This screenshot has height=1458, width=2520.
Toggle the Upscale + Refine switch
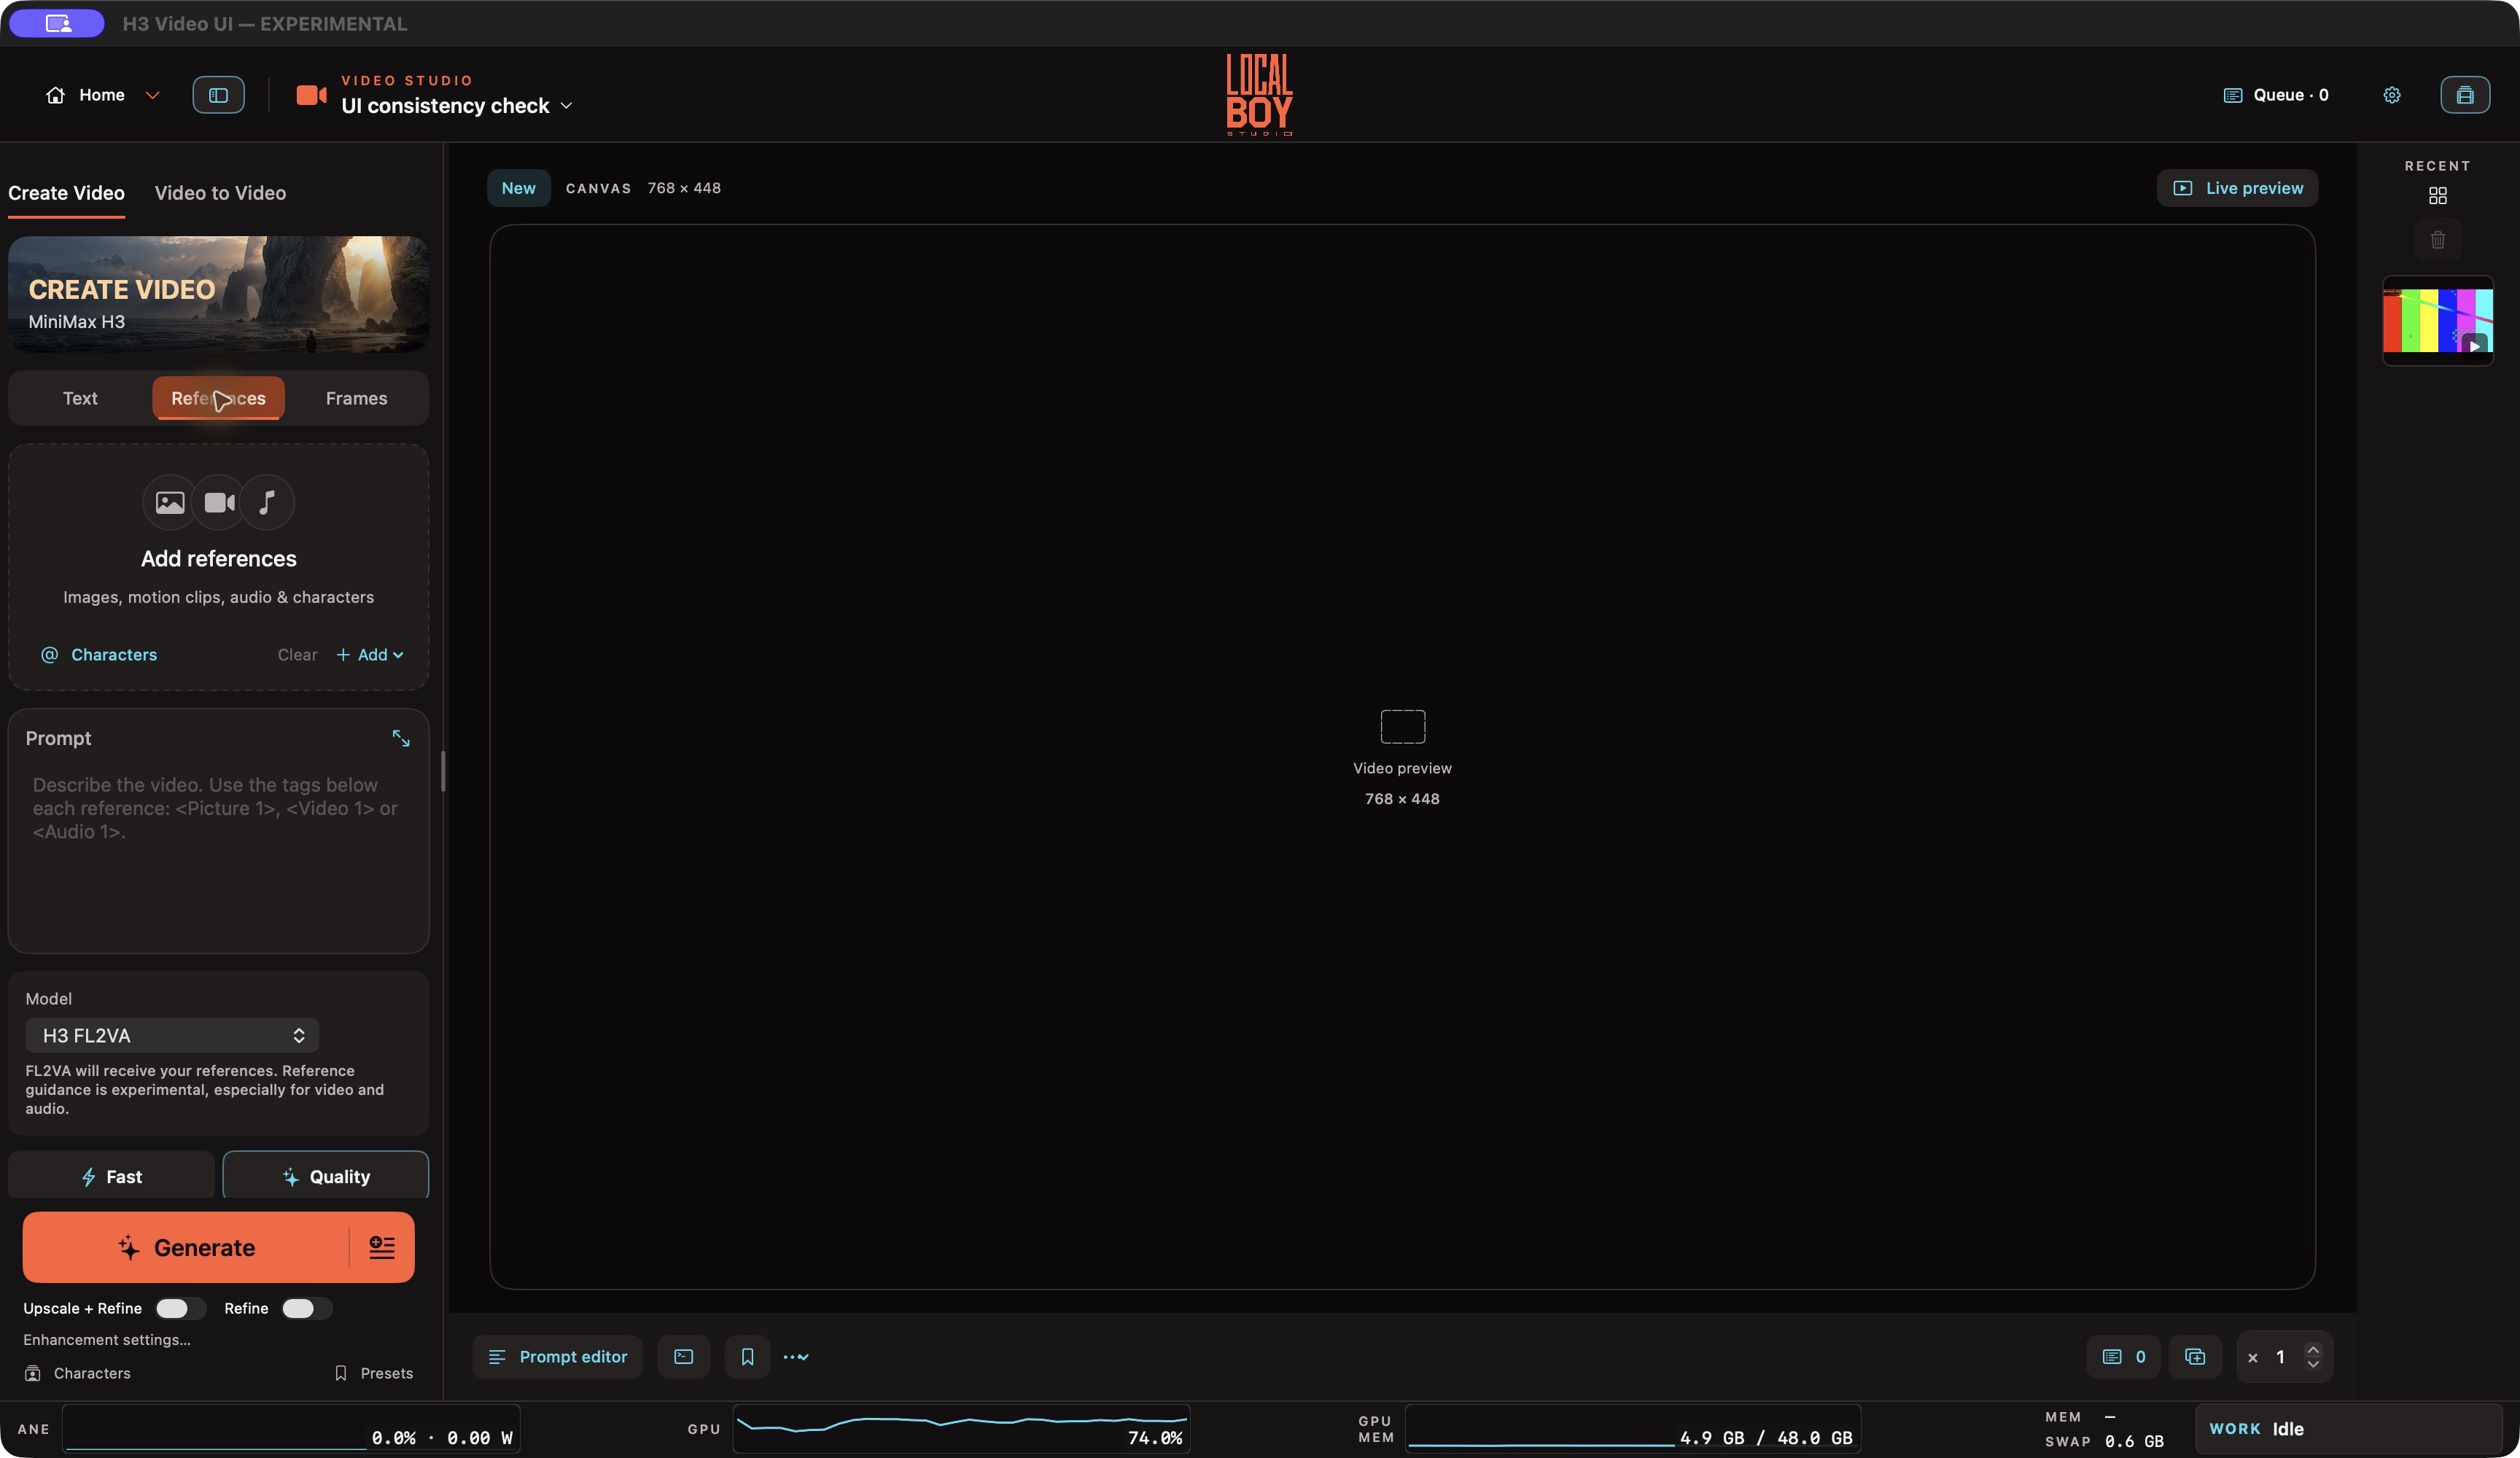(180, 1308)
